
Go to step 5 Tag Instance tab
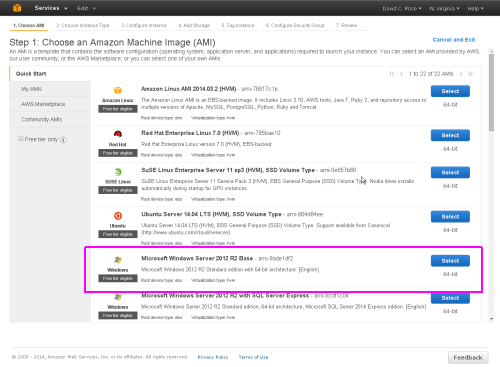(x=237, y=25)
